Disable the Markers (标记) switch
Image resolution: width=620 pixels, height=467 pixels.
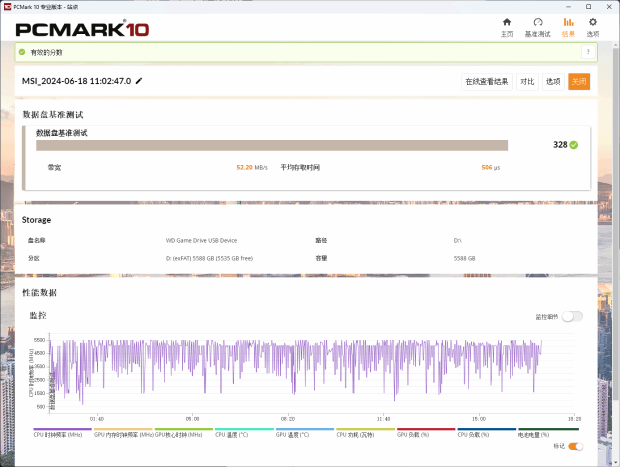pyautogui.click(x=575, y=446)
